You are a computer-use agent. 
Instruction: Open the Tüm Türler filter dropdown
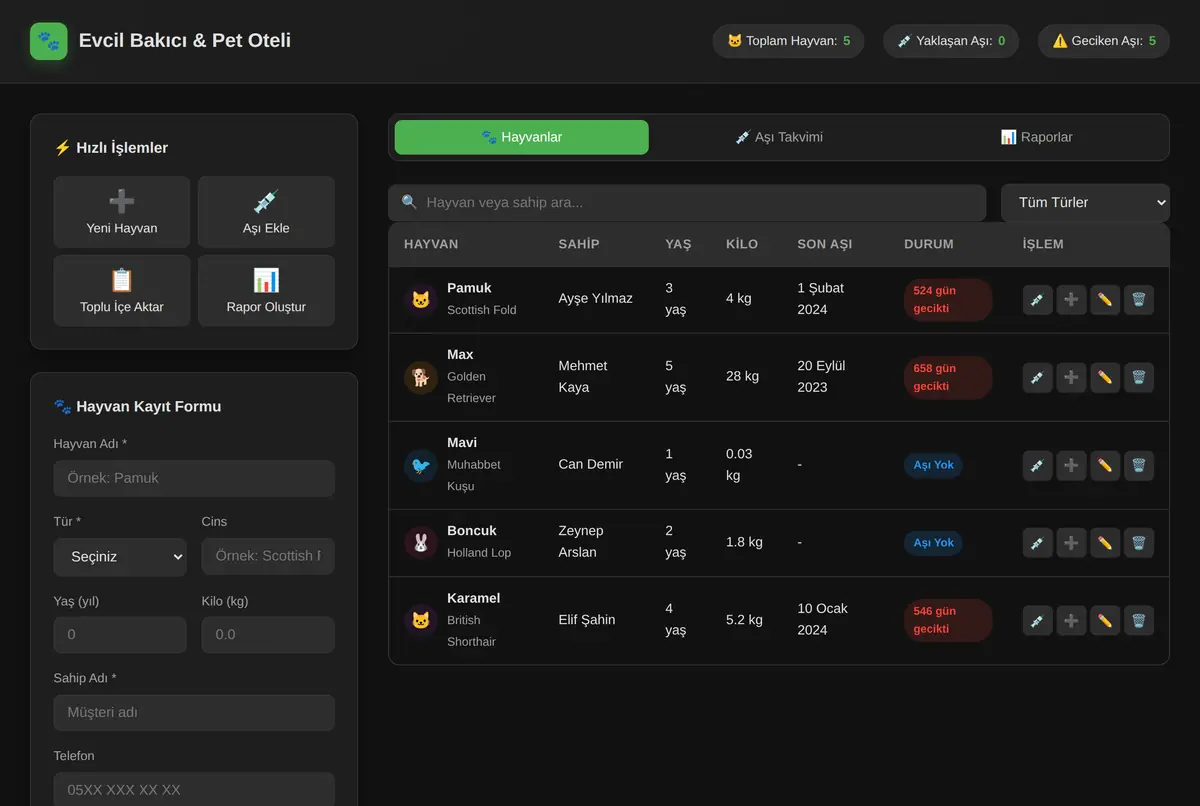(1085, 202)
